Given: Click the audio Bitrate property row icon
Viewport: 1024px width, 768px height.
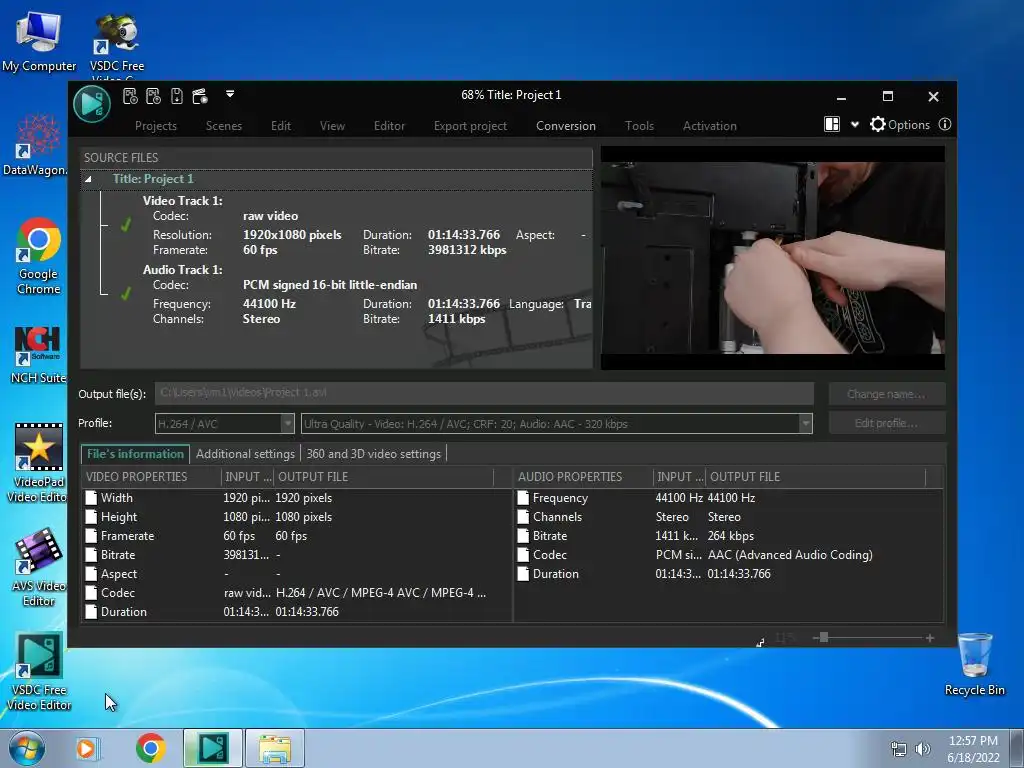Looking at the screenshot, I should [523, 536].
